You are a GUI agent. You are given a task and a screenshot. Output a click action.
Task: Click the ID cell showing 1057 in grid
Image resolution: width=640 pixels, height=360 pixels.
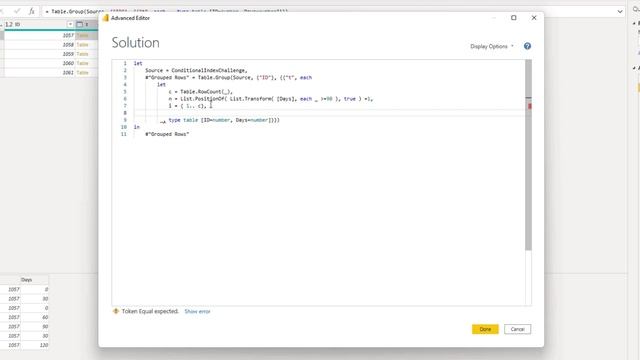40,36
